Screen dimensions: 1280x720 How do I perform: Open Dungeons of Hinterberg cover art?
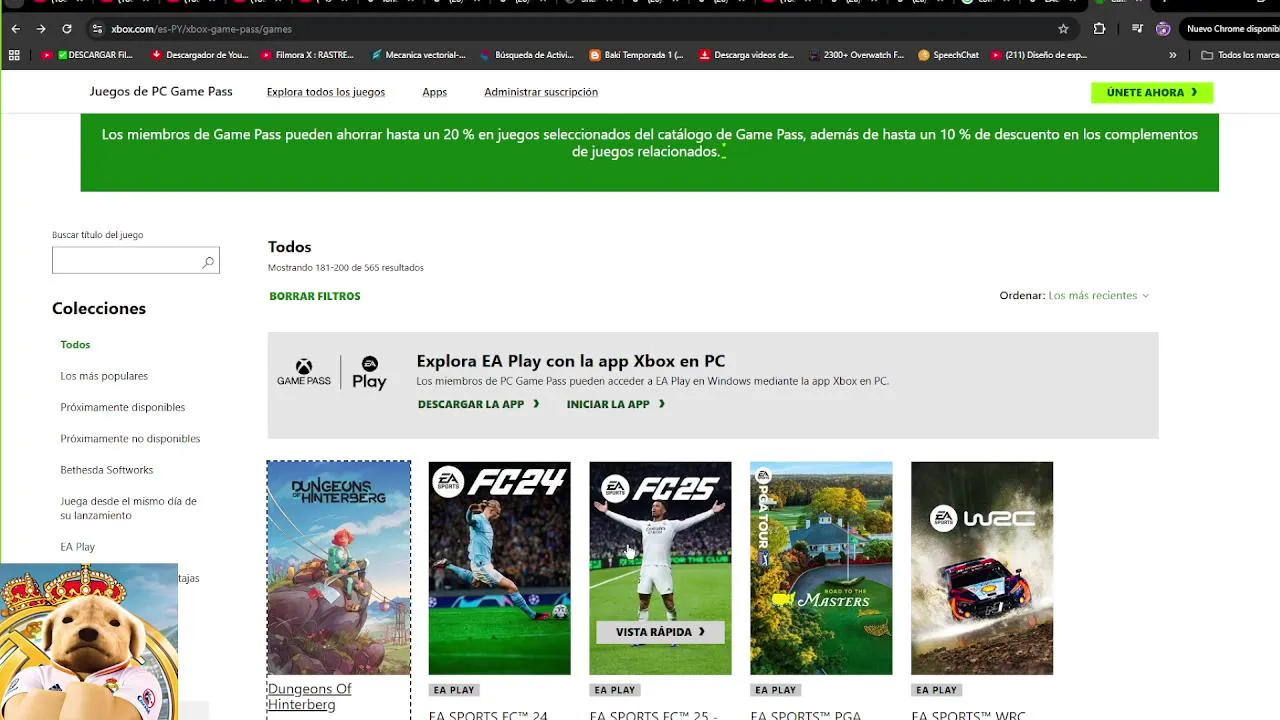point(338,568)
